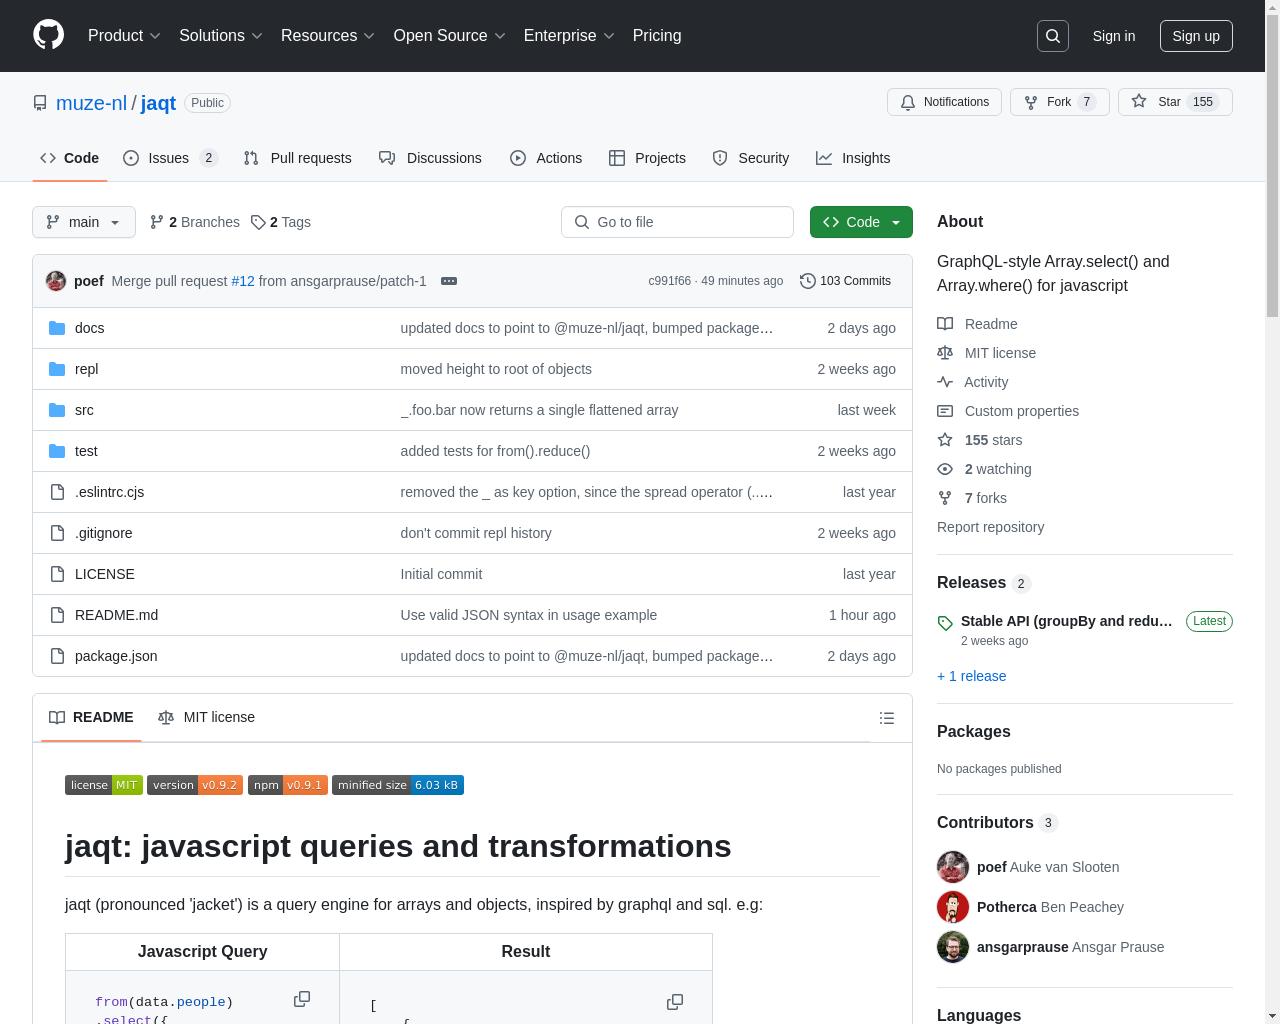
Task: Open the .gitignore file
Action: tap(104, 533)
